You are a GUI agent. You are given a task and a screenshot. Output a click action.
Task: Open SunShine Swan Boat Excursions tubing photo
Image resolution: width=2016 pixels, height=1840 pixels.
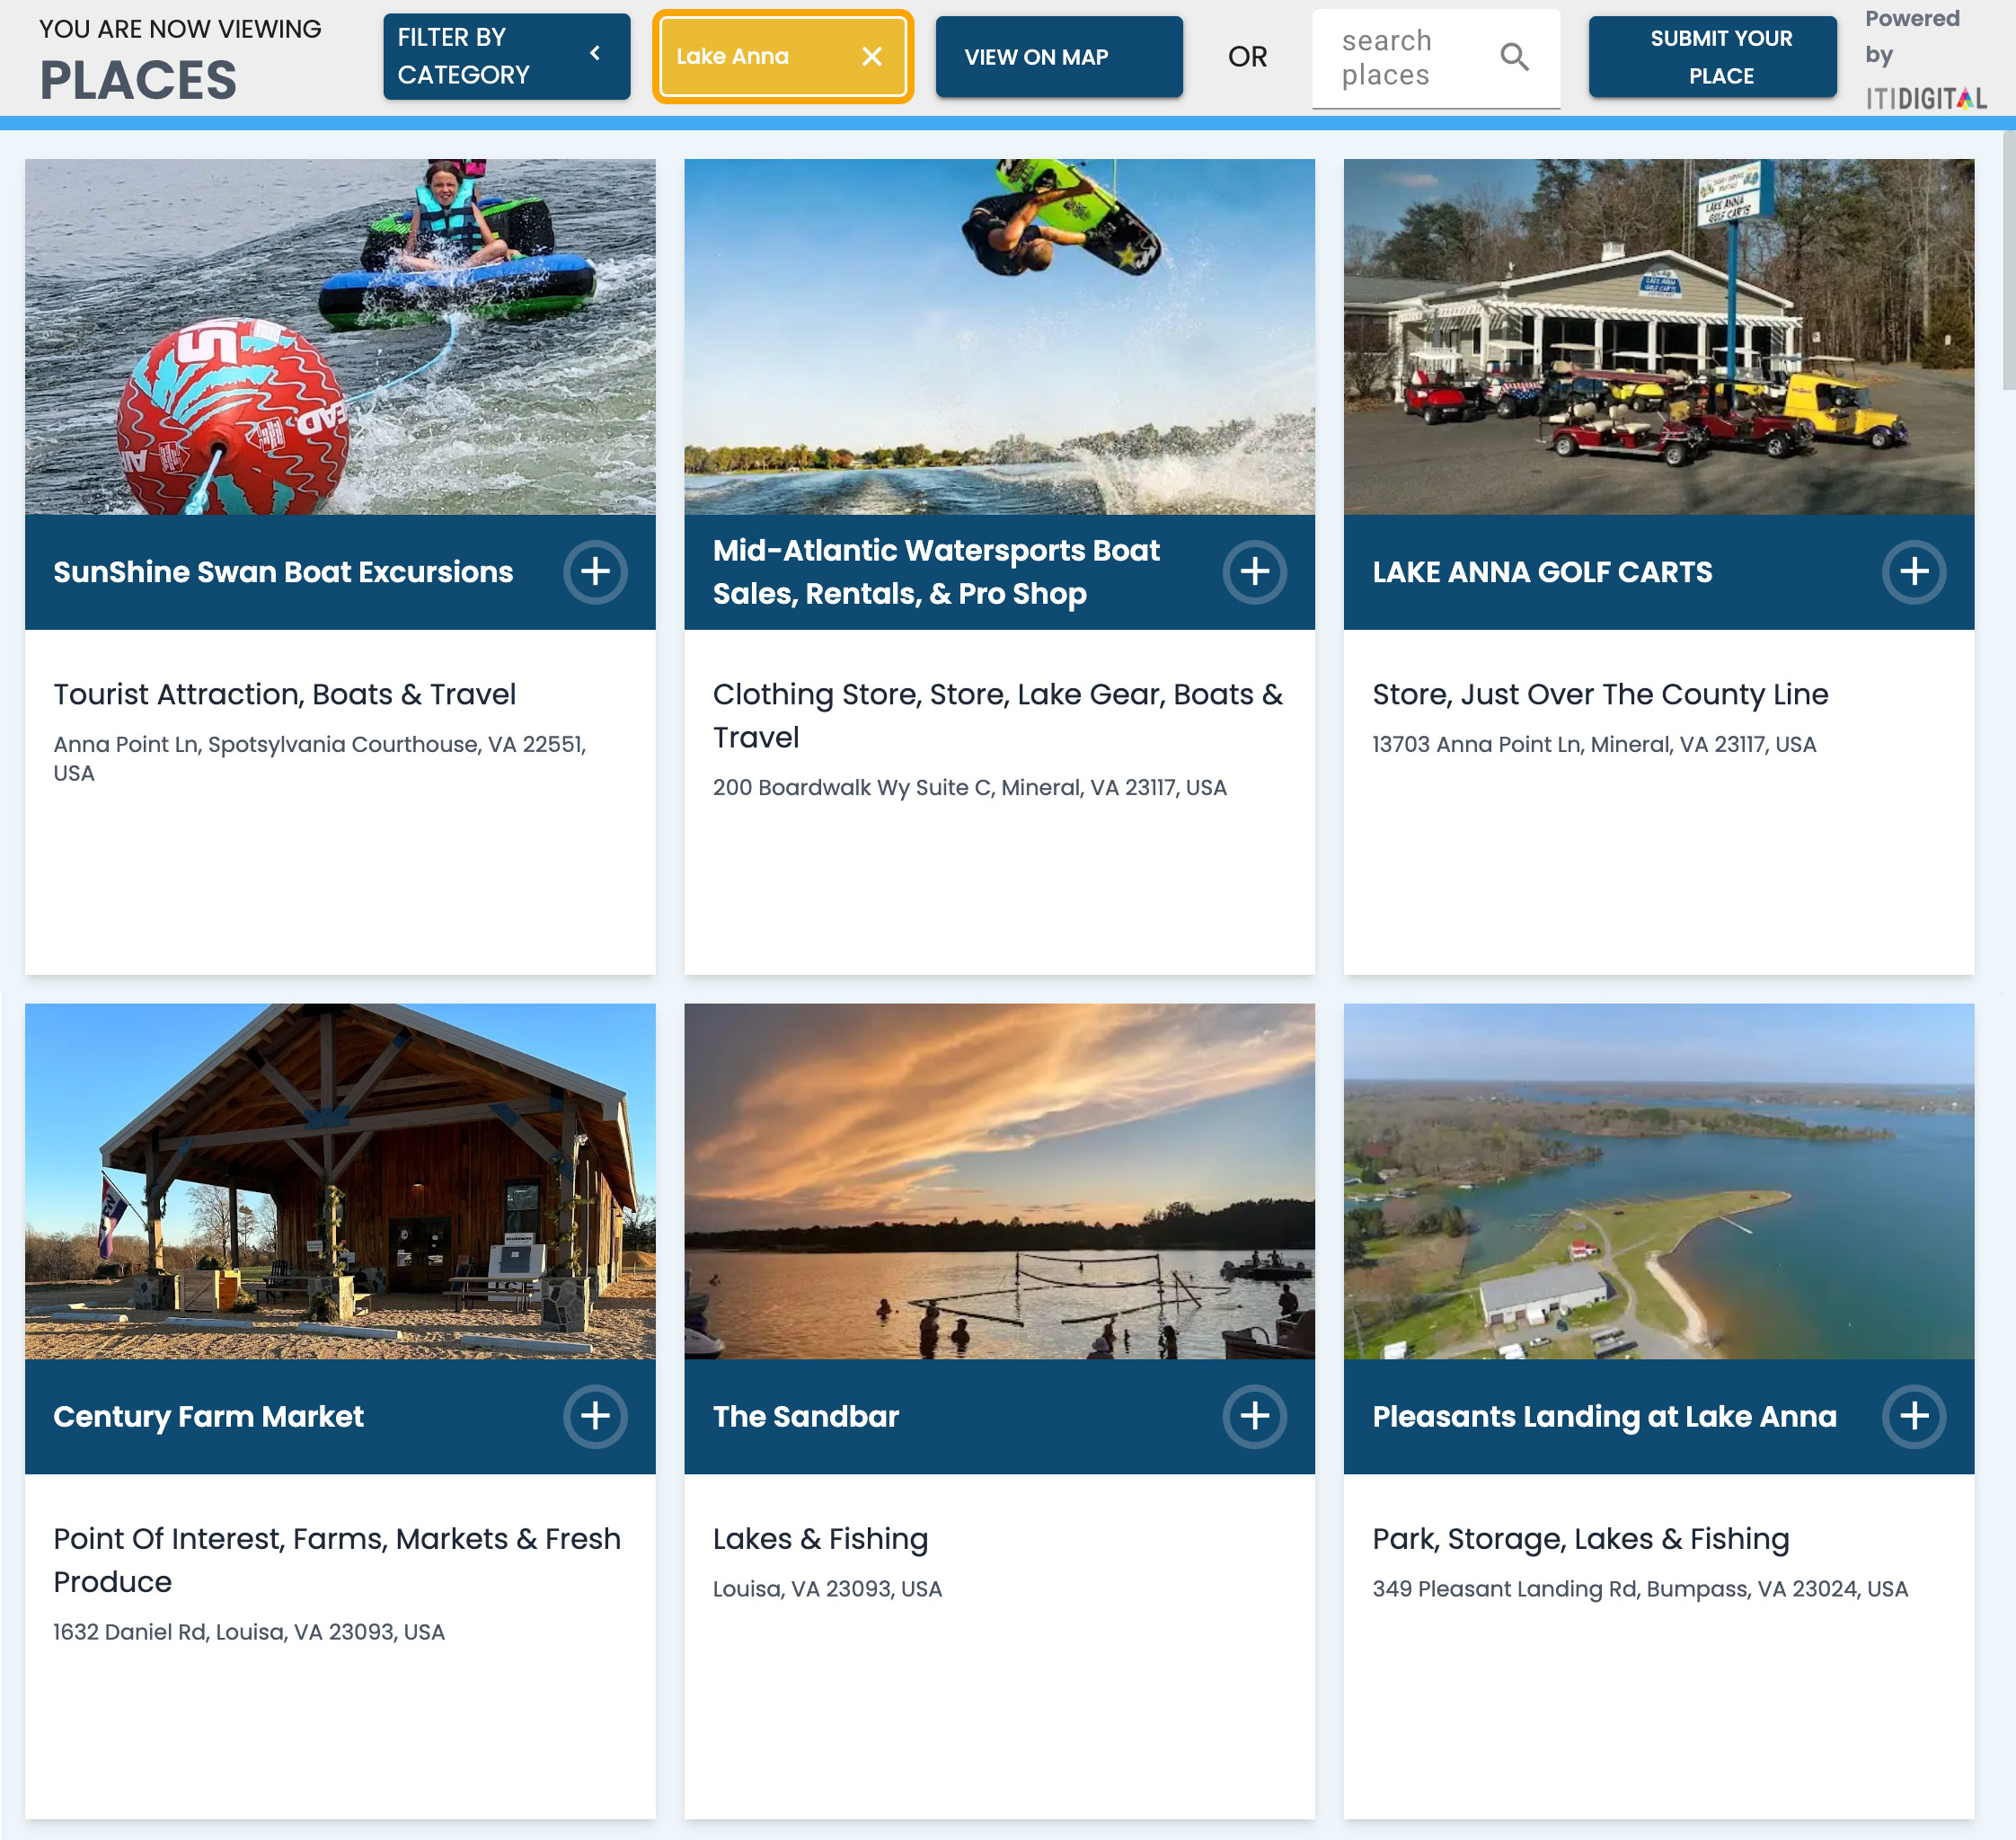click(340, 337)
